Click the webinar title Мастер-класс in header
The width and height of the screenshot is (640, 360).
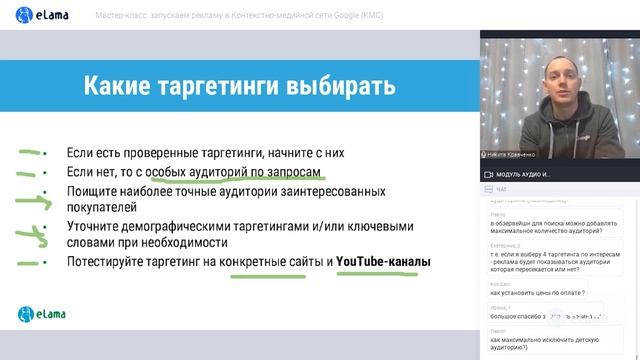(x=239, y=16)
